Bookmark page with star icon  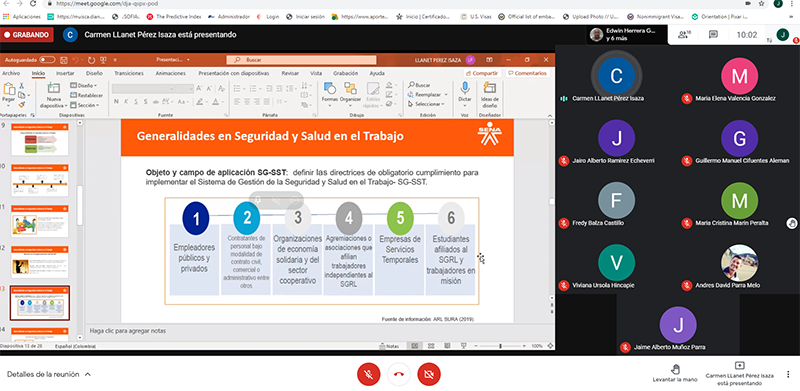point(761,4)
